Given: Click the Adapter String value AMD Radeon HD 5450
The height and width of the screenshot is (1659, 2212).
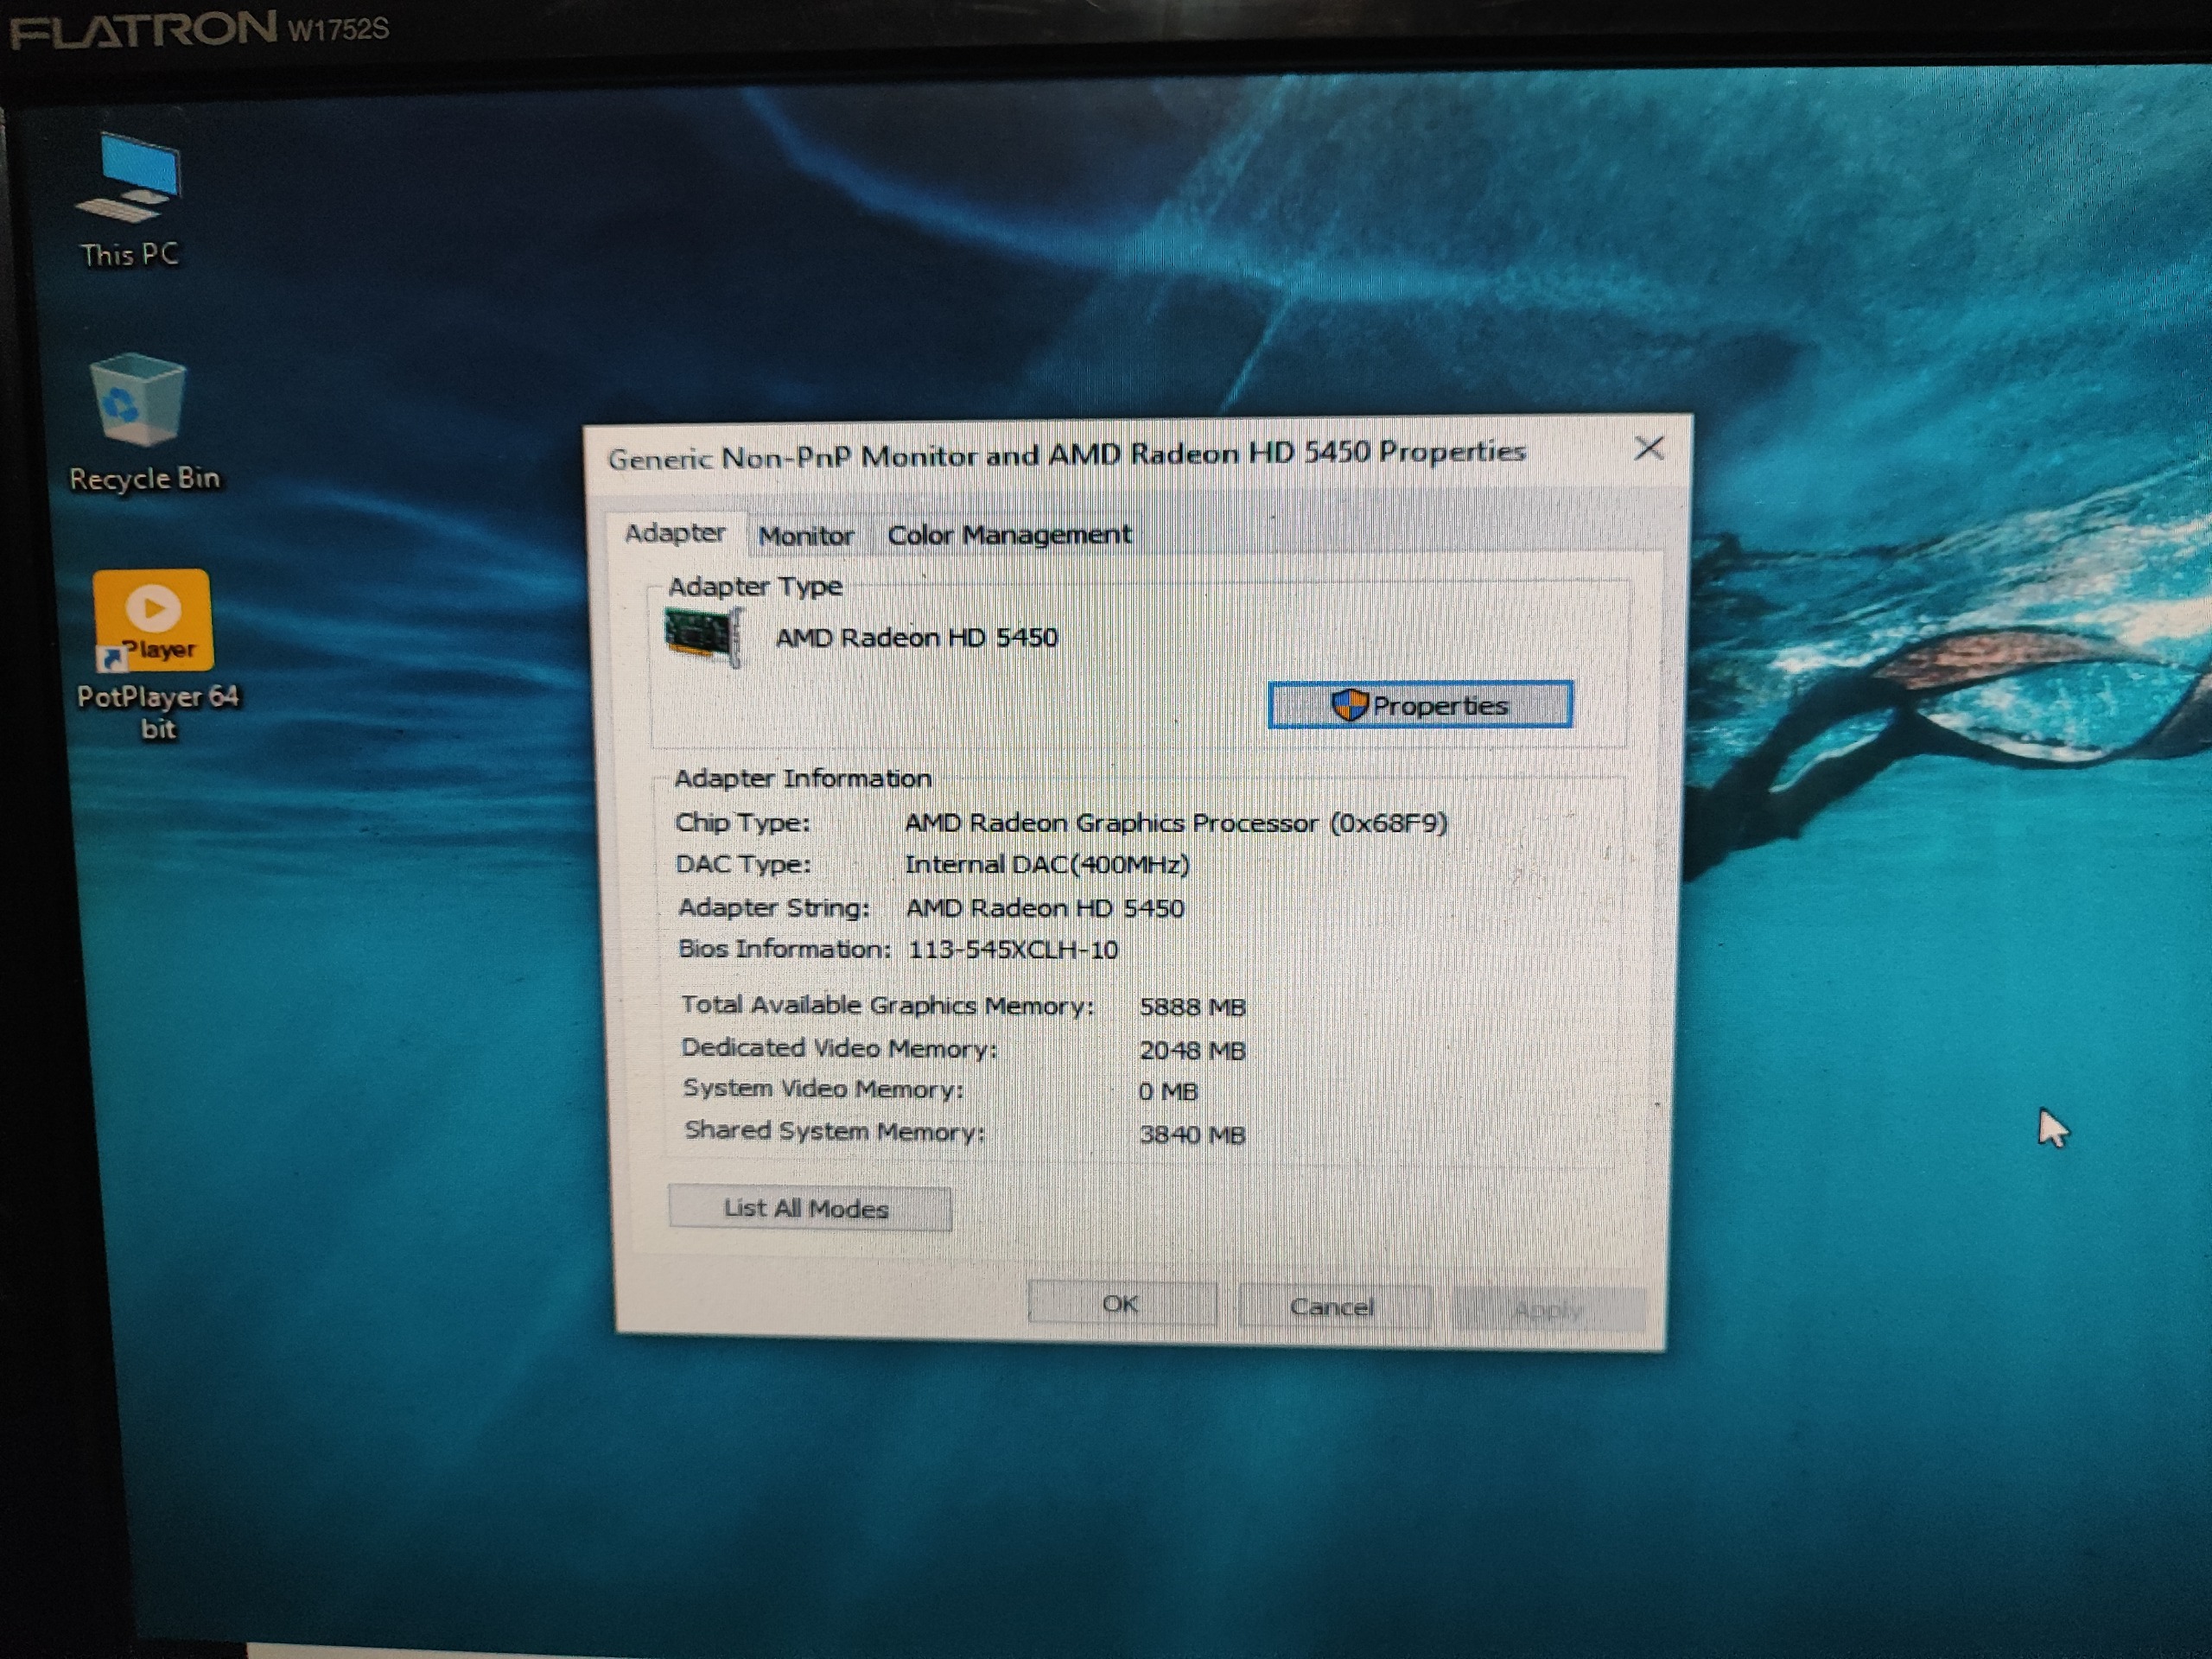Looking at the screenshot, I should coord(1045,908).
